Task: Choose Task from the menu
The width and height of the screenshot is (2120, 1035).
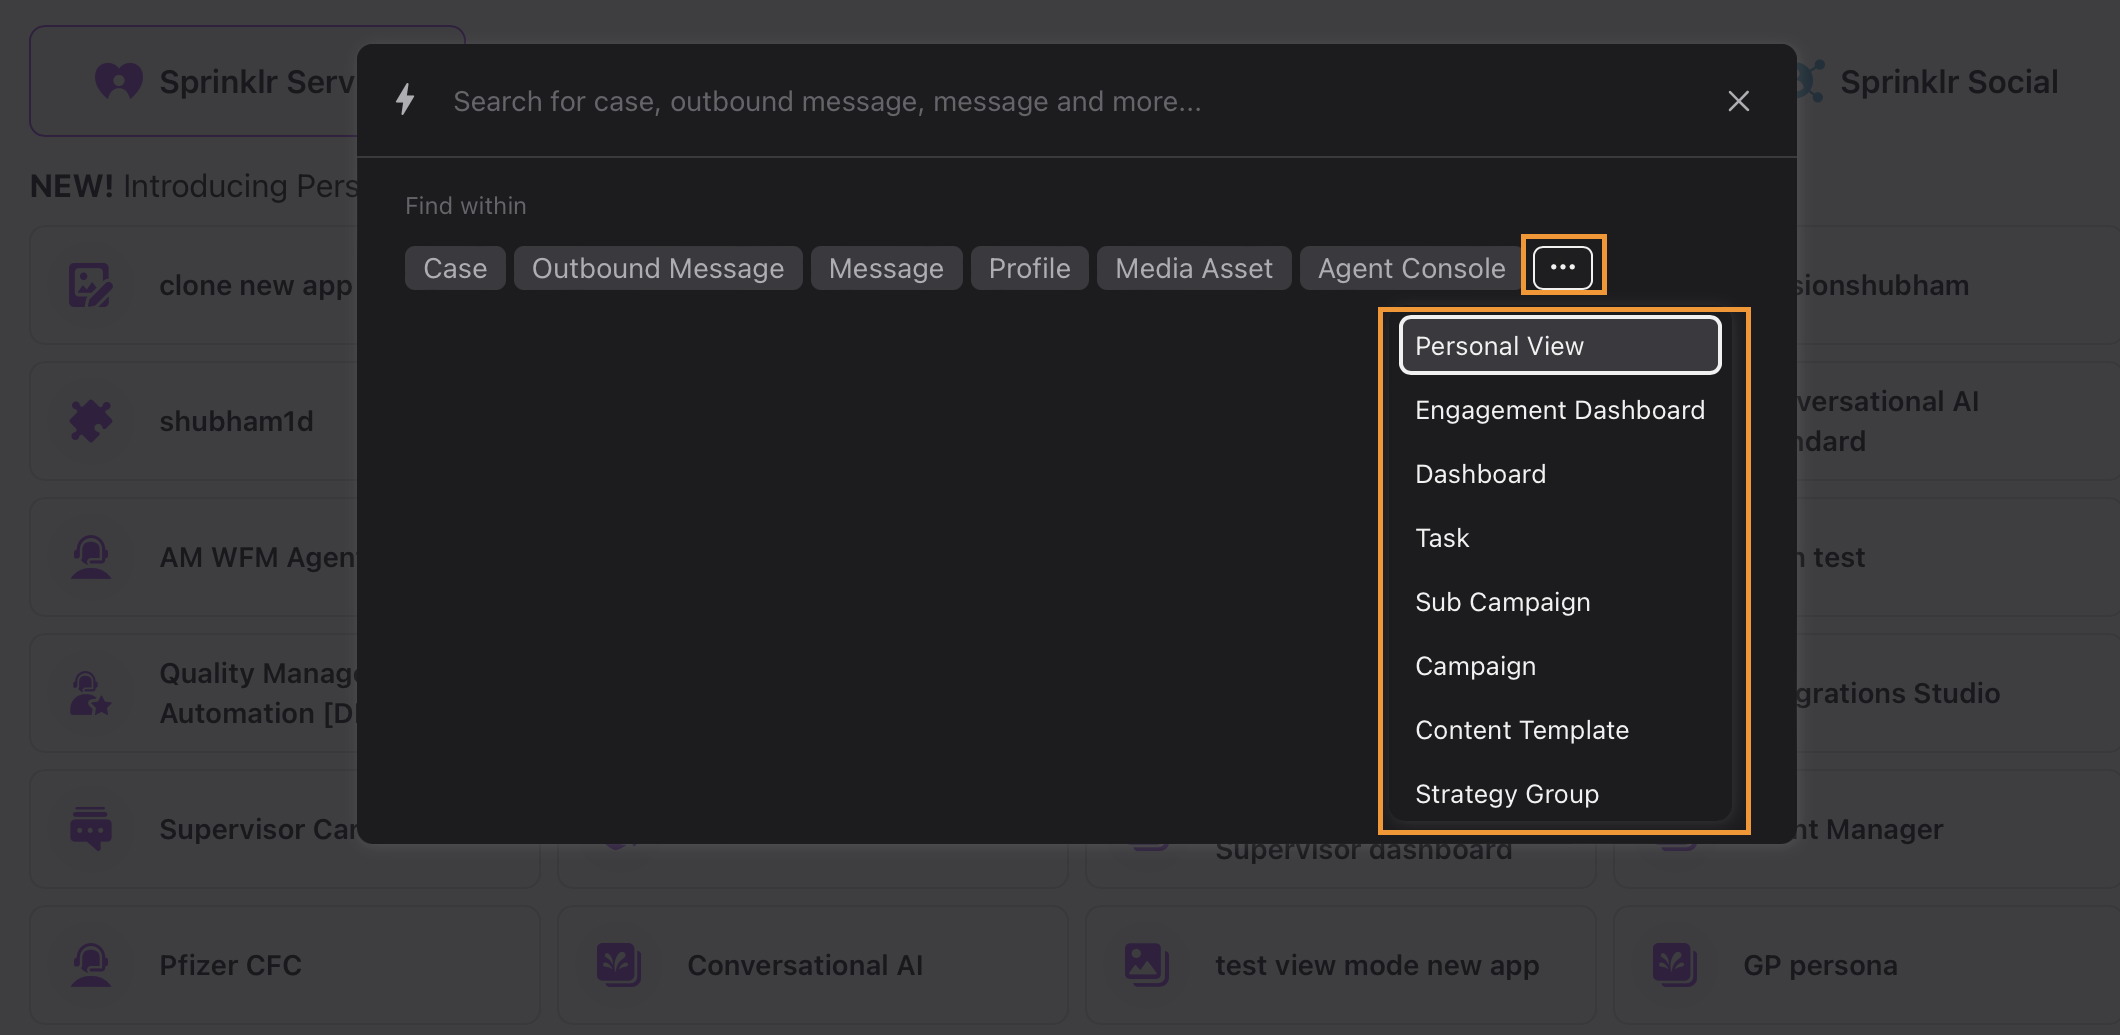Action: click(1560, 538)
